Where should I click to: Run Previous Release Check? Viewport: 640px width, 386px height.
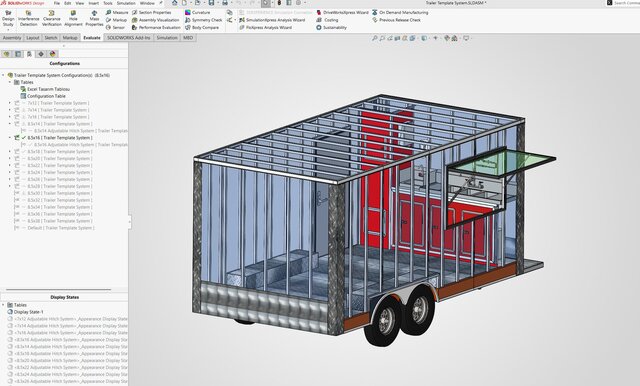coord(396,20)
